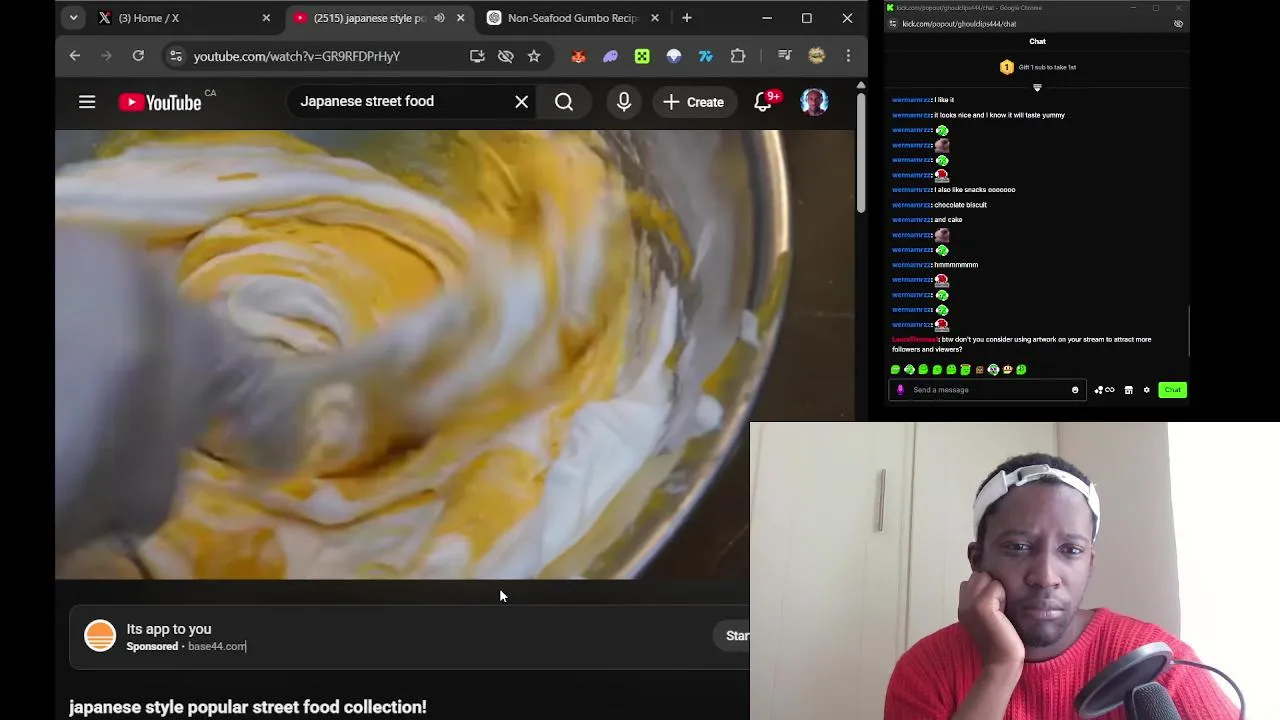1280x720 pixels.
Task: Open the blue-white shield extension
Action: click(674, 56)
